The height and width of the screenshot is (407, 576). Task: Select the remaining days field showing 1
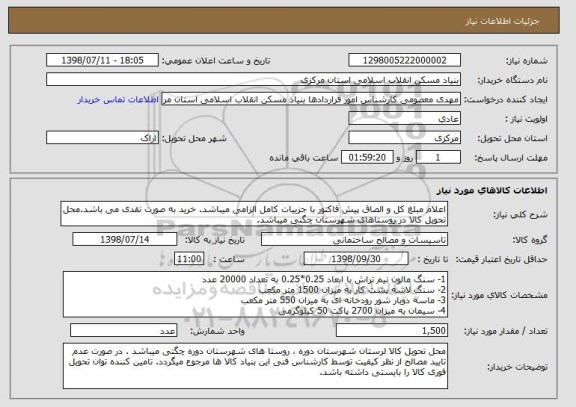coord(438,158)
